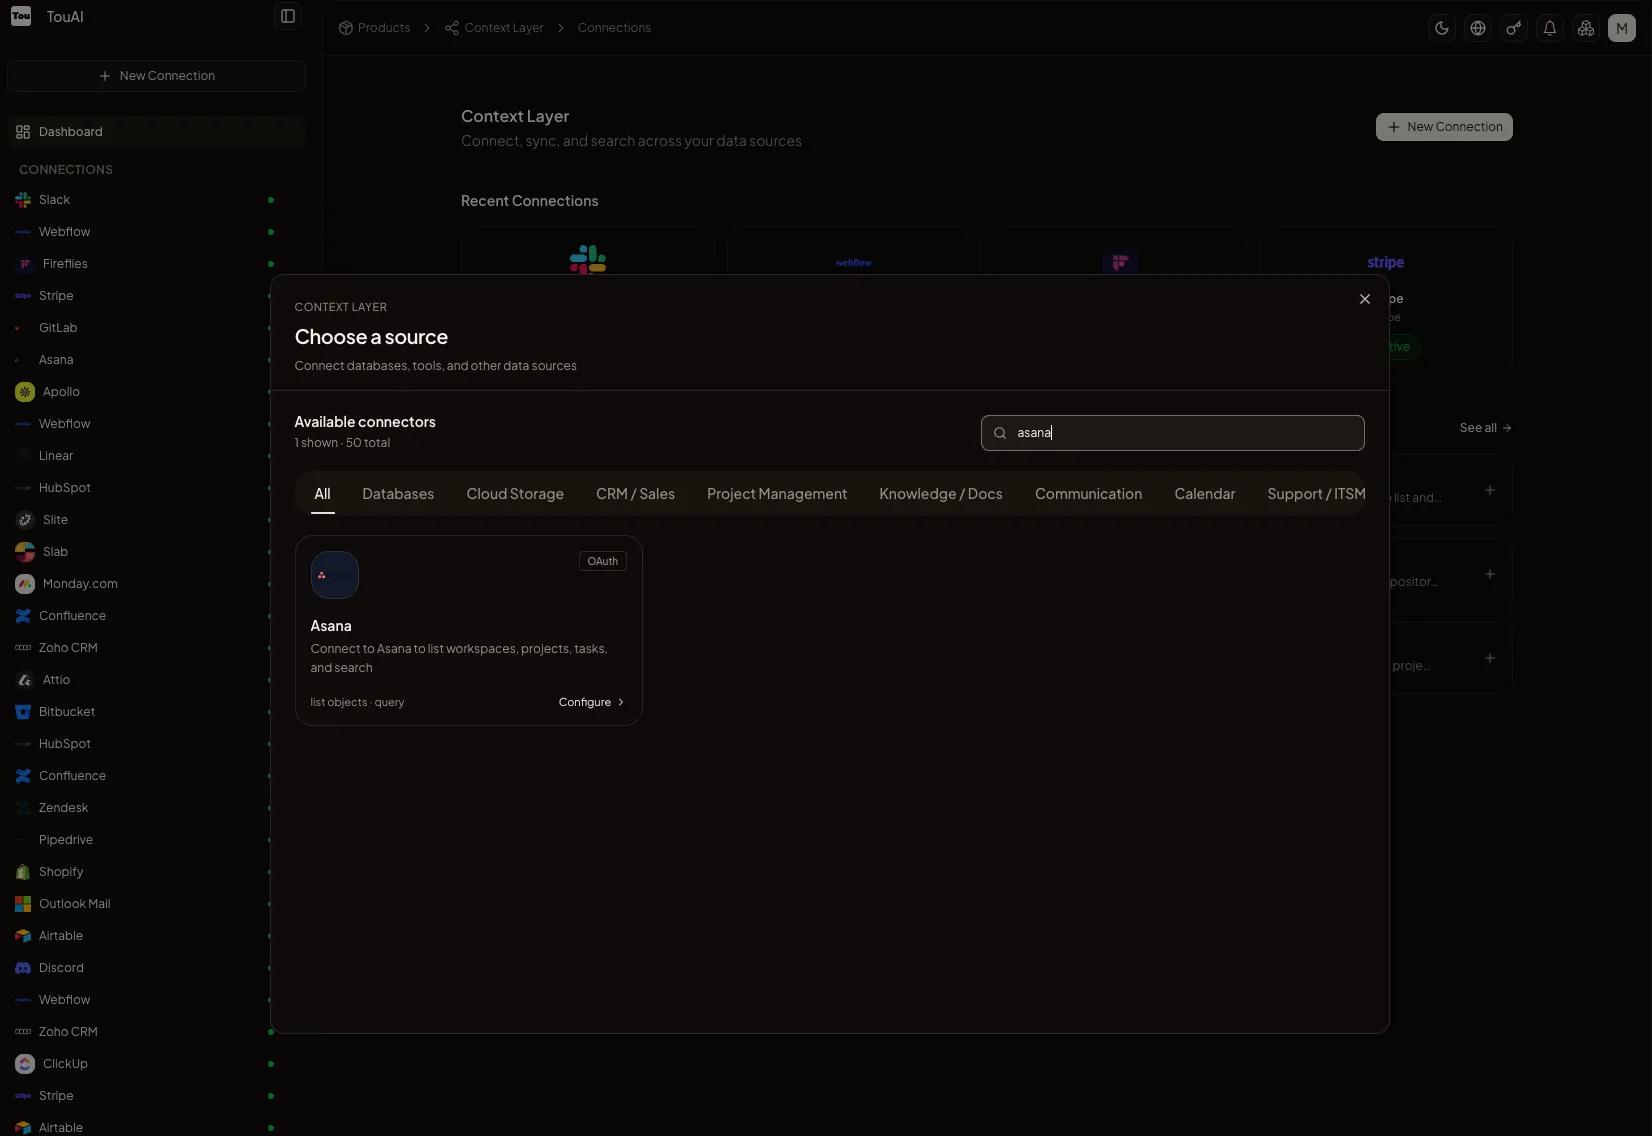
Task: Open Dashboard in the sidebar
Action: pyautogui.click(x=71, y=132)
